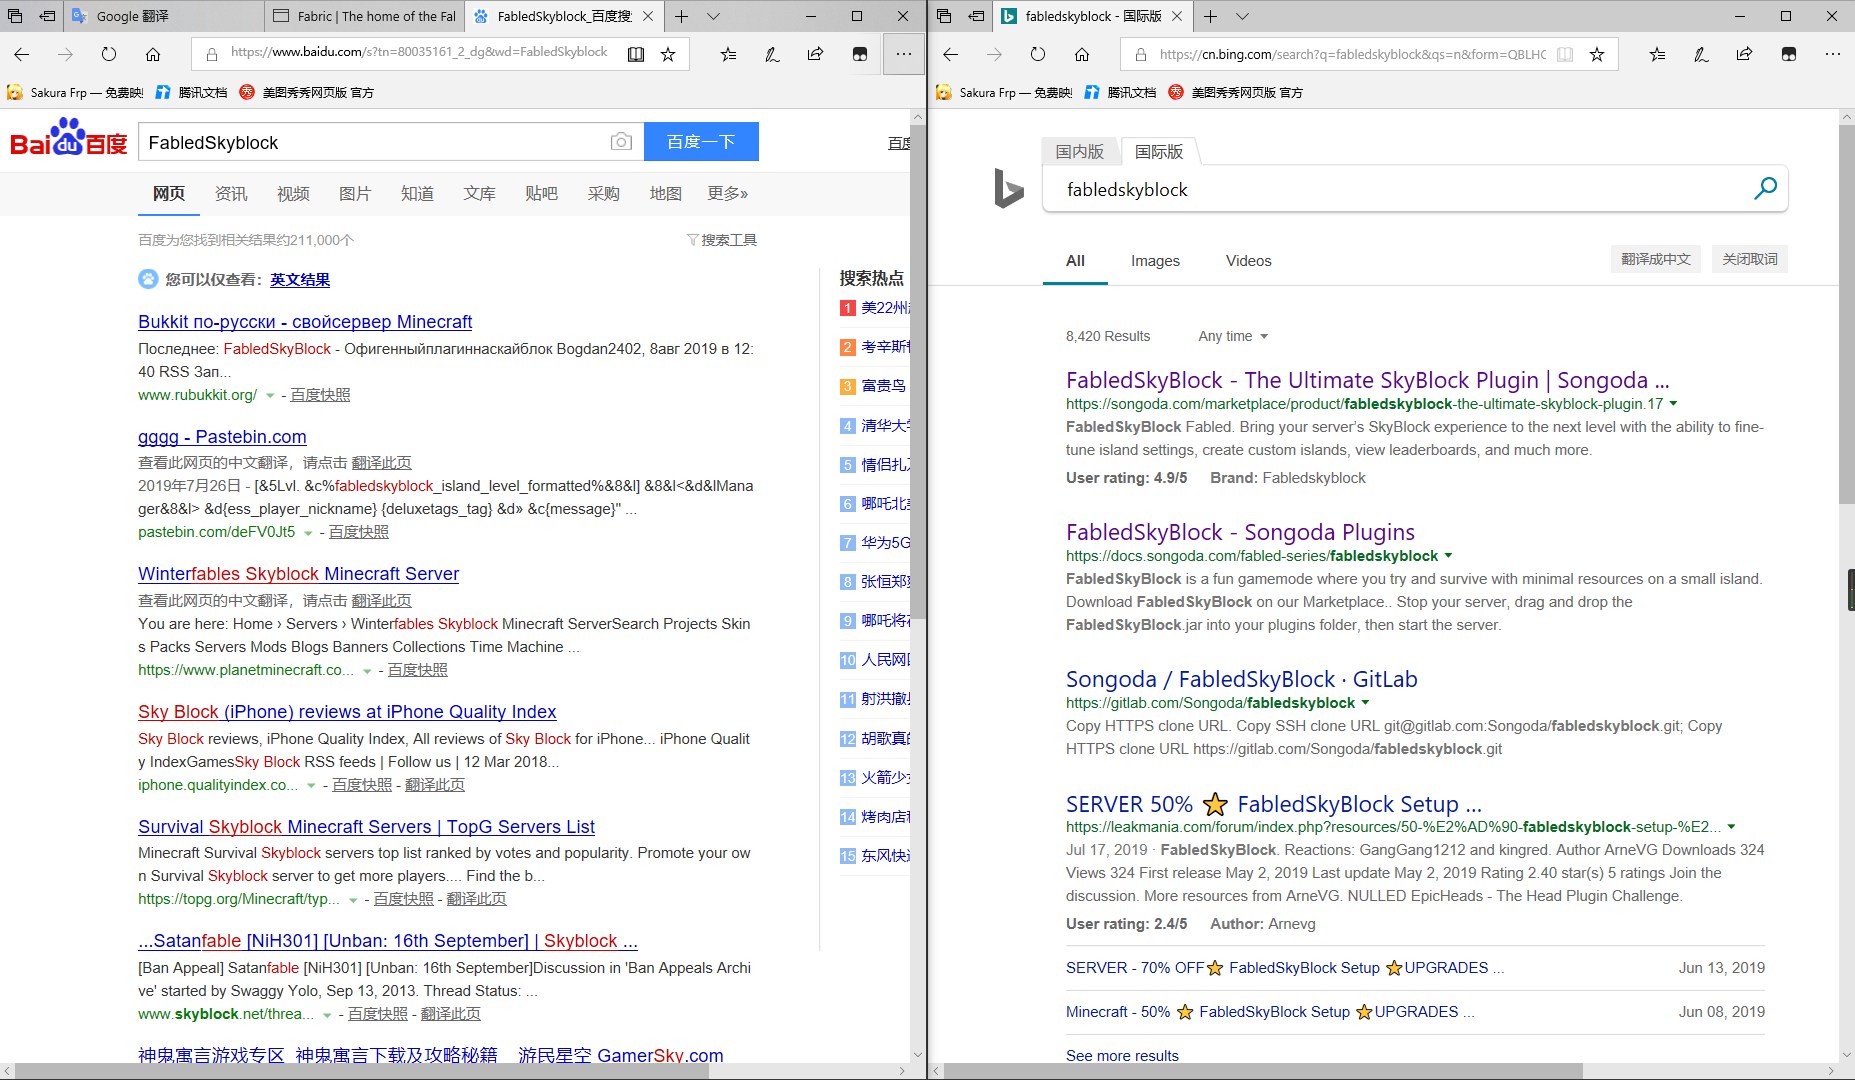Screen dimensions: 1855x1080
Task: Add Bing page to favorites star
Action: [x=1597, y=54]
